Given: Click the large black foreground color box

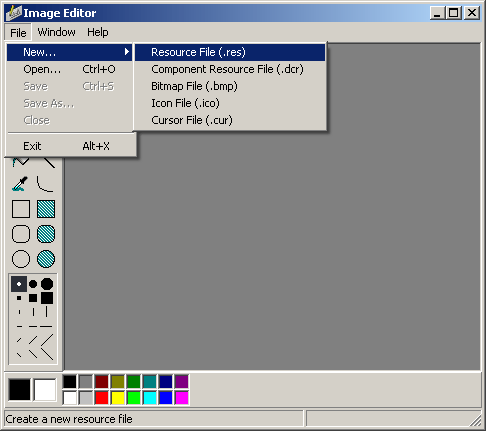Looking at the screenshot, I should pyautogui.click(x=19, y=389).
